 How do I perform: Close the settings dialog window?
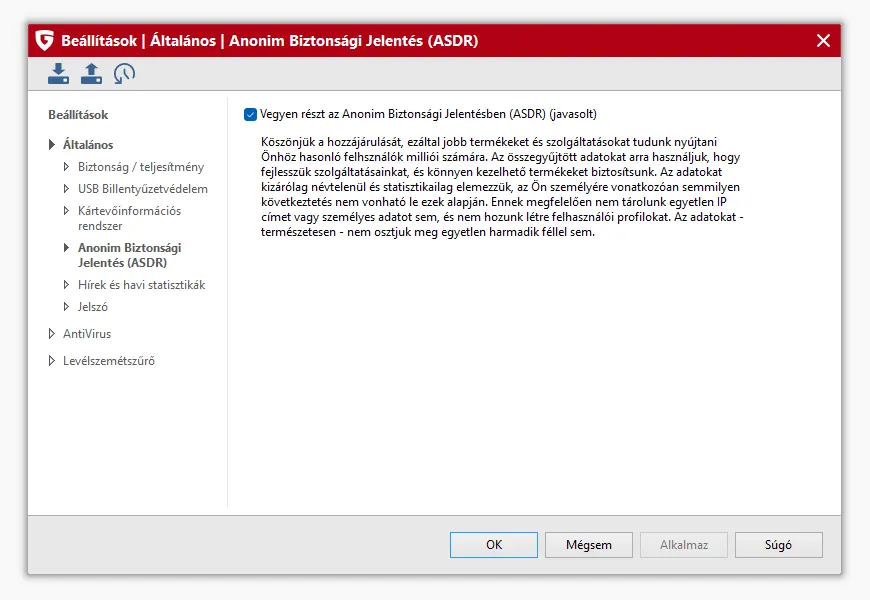823,41
